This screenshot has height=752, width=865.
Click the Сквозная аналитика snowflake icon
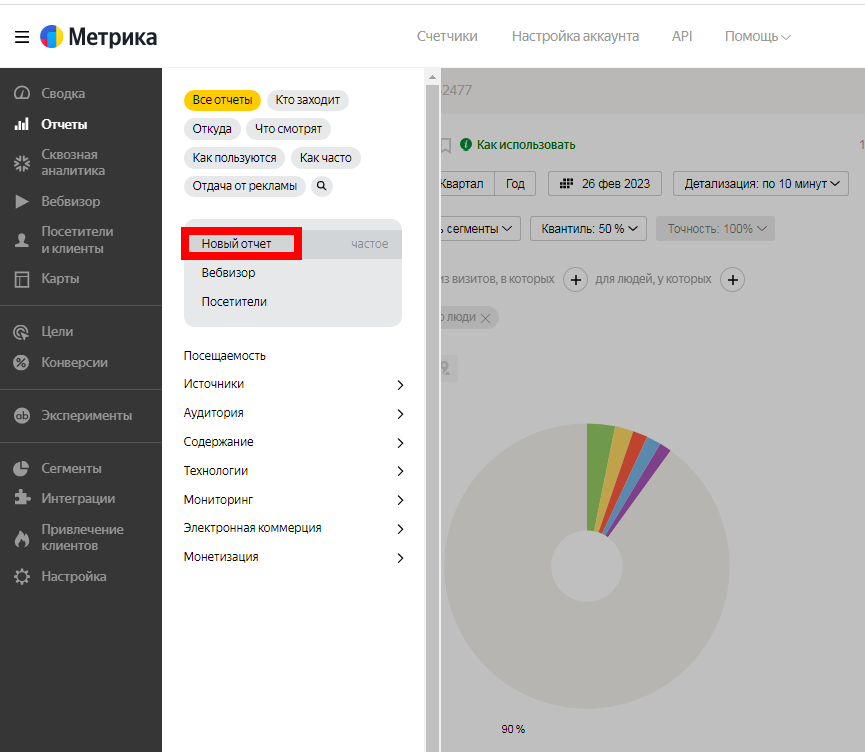pos(22,163)
